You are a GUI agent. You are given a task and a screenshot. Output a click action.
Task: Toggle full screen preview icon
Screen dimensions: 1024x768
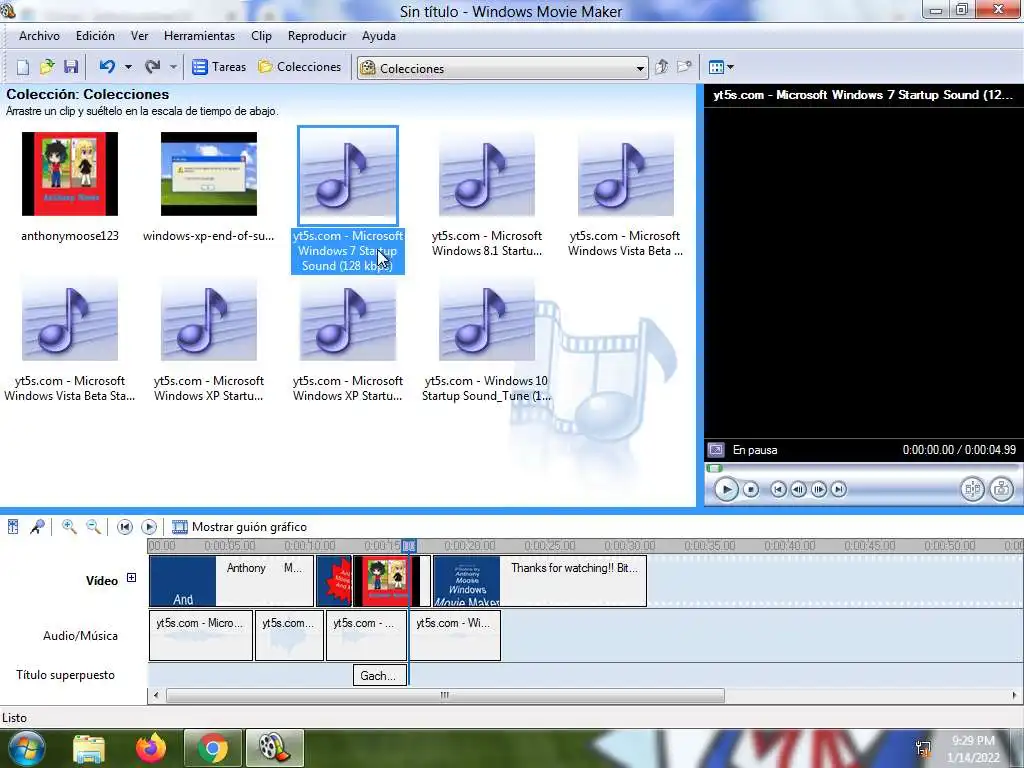click(x=716, y=450)
